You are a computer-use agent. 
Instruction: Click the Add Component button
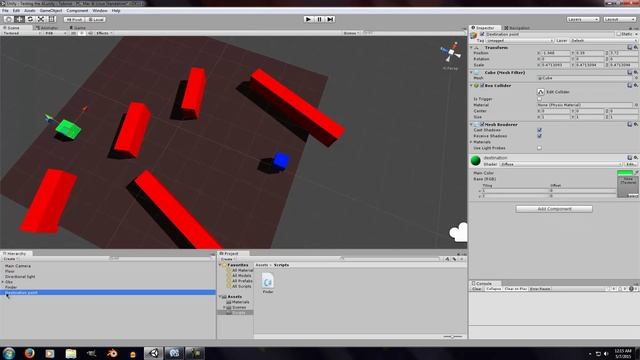[x=554, y=209]
